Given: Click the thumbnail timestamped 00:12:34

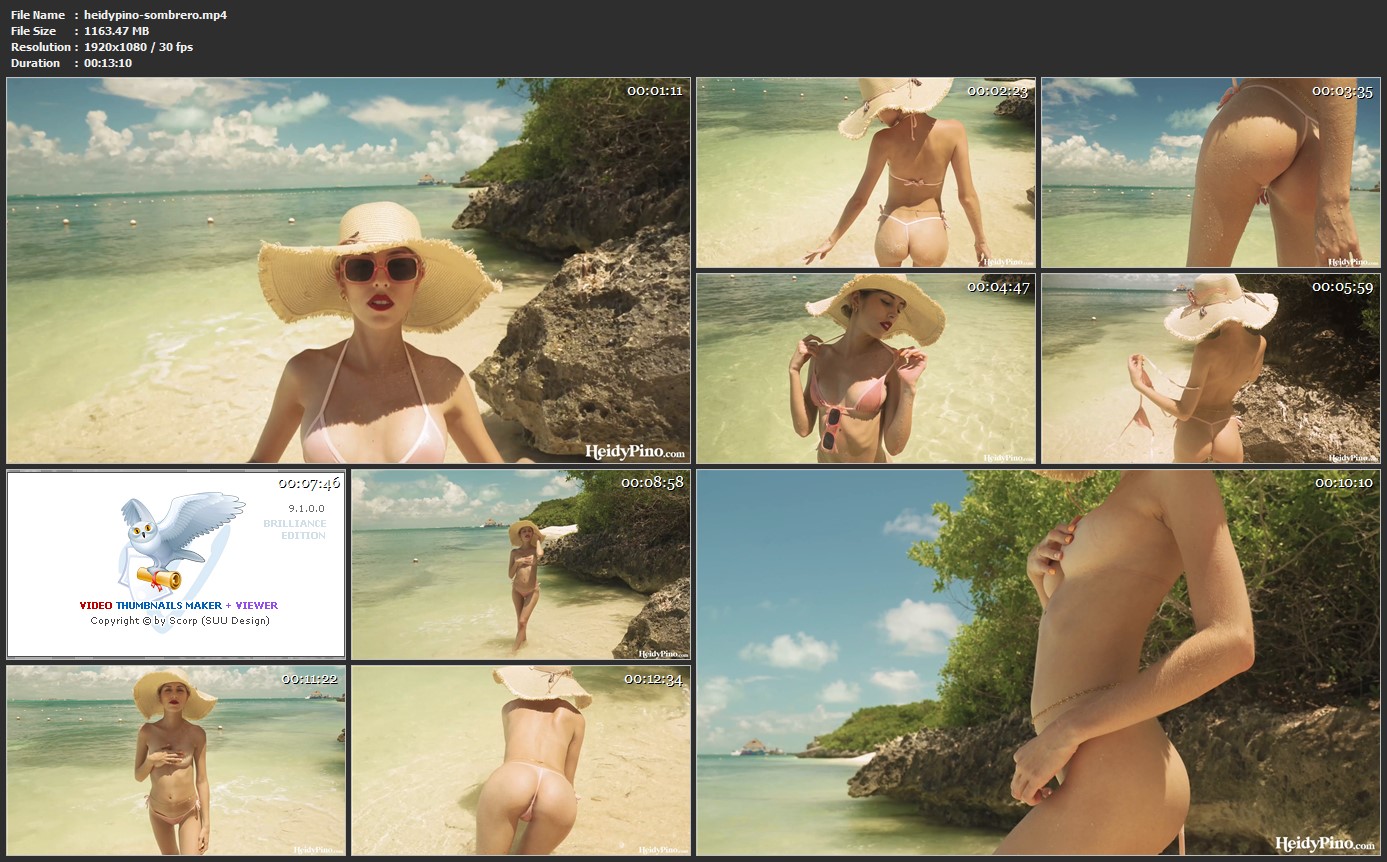Looking at the screenshot, I should pyautogui.click(x=520, y=760).
